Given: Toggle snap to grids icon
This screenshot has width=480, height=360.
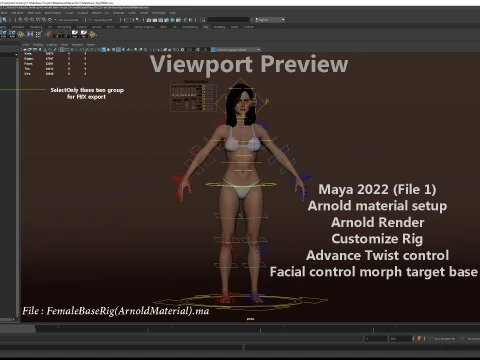Looking at the screenshot, I should point(20,20).
